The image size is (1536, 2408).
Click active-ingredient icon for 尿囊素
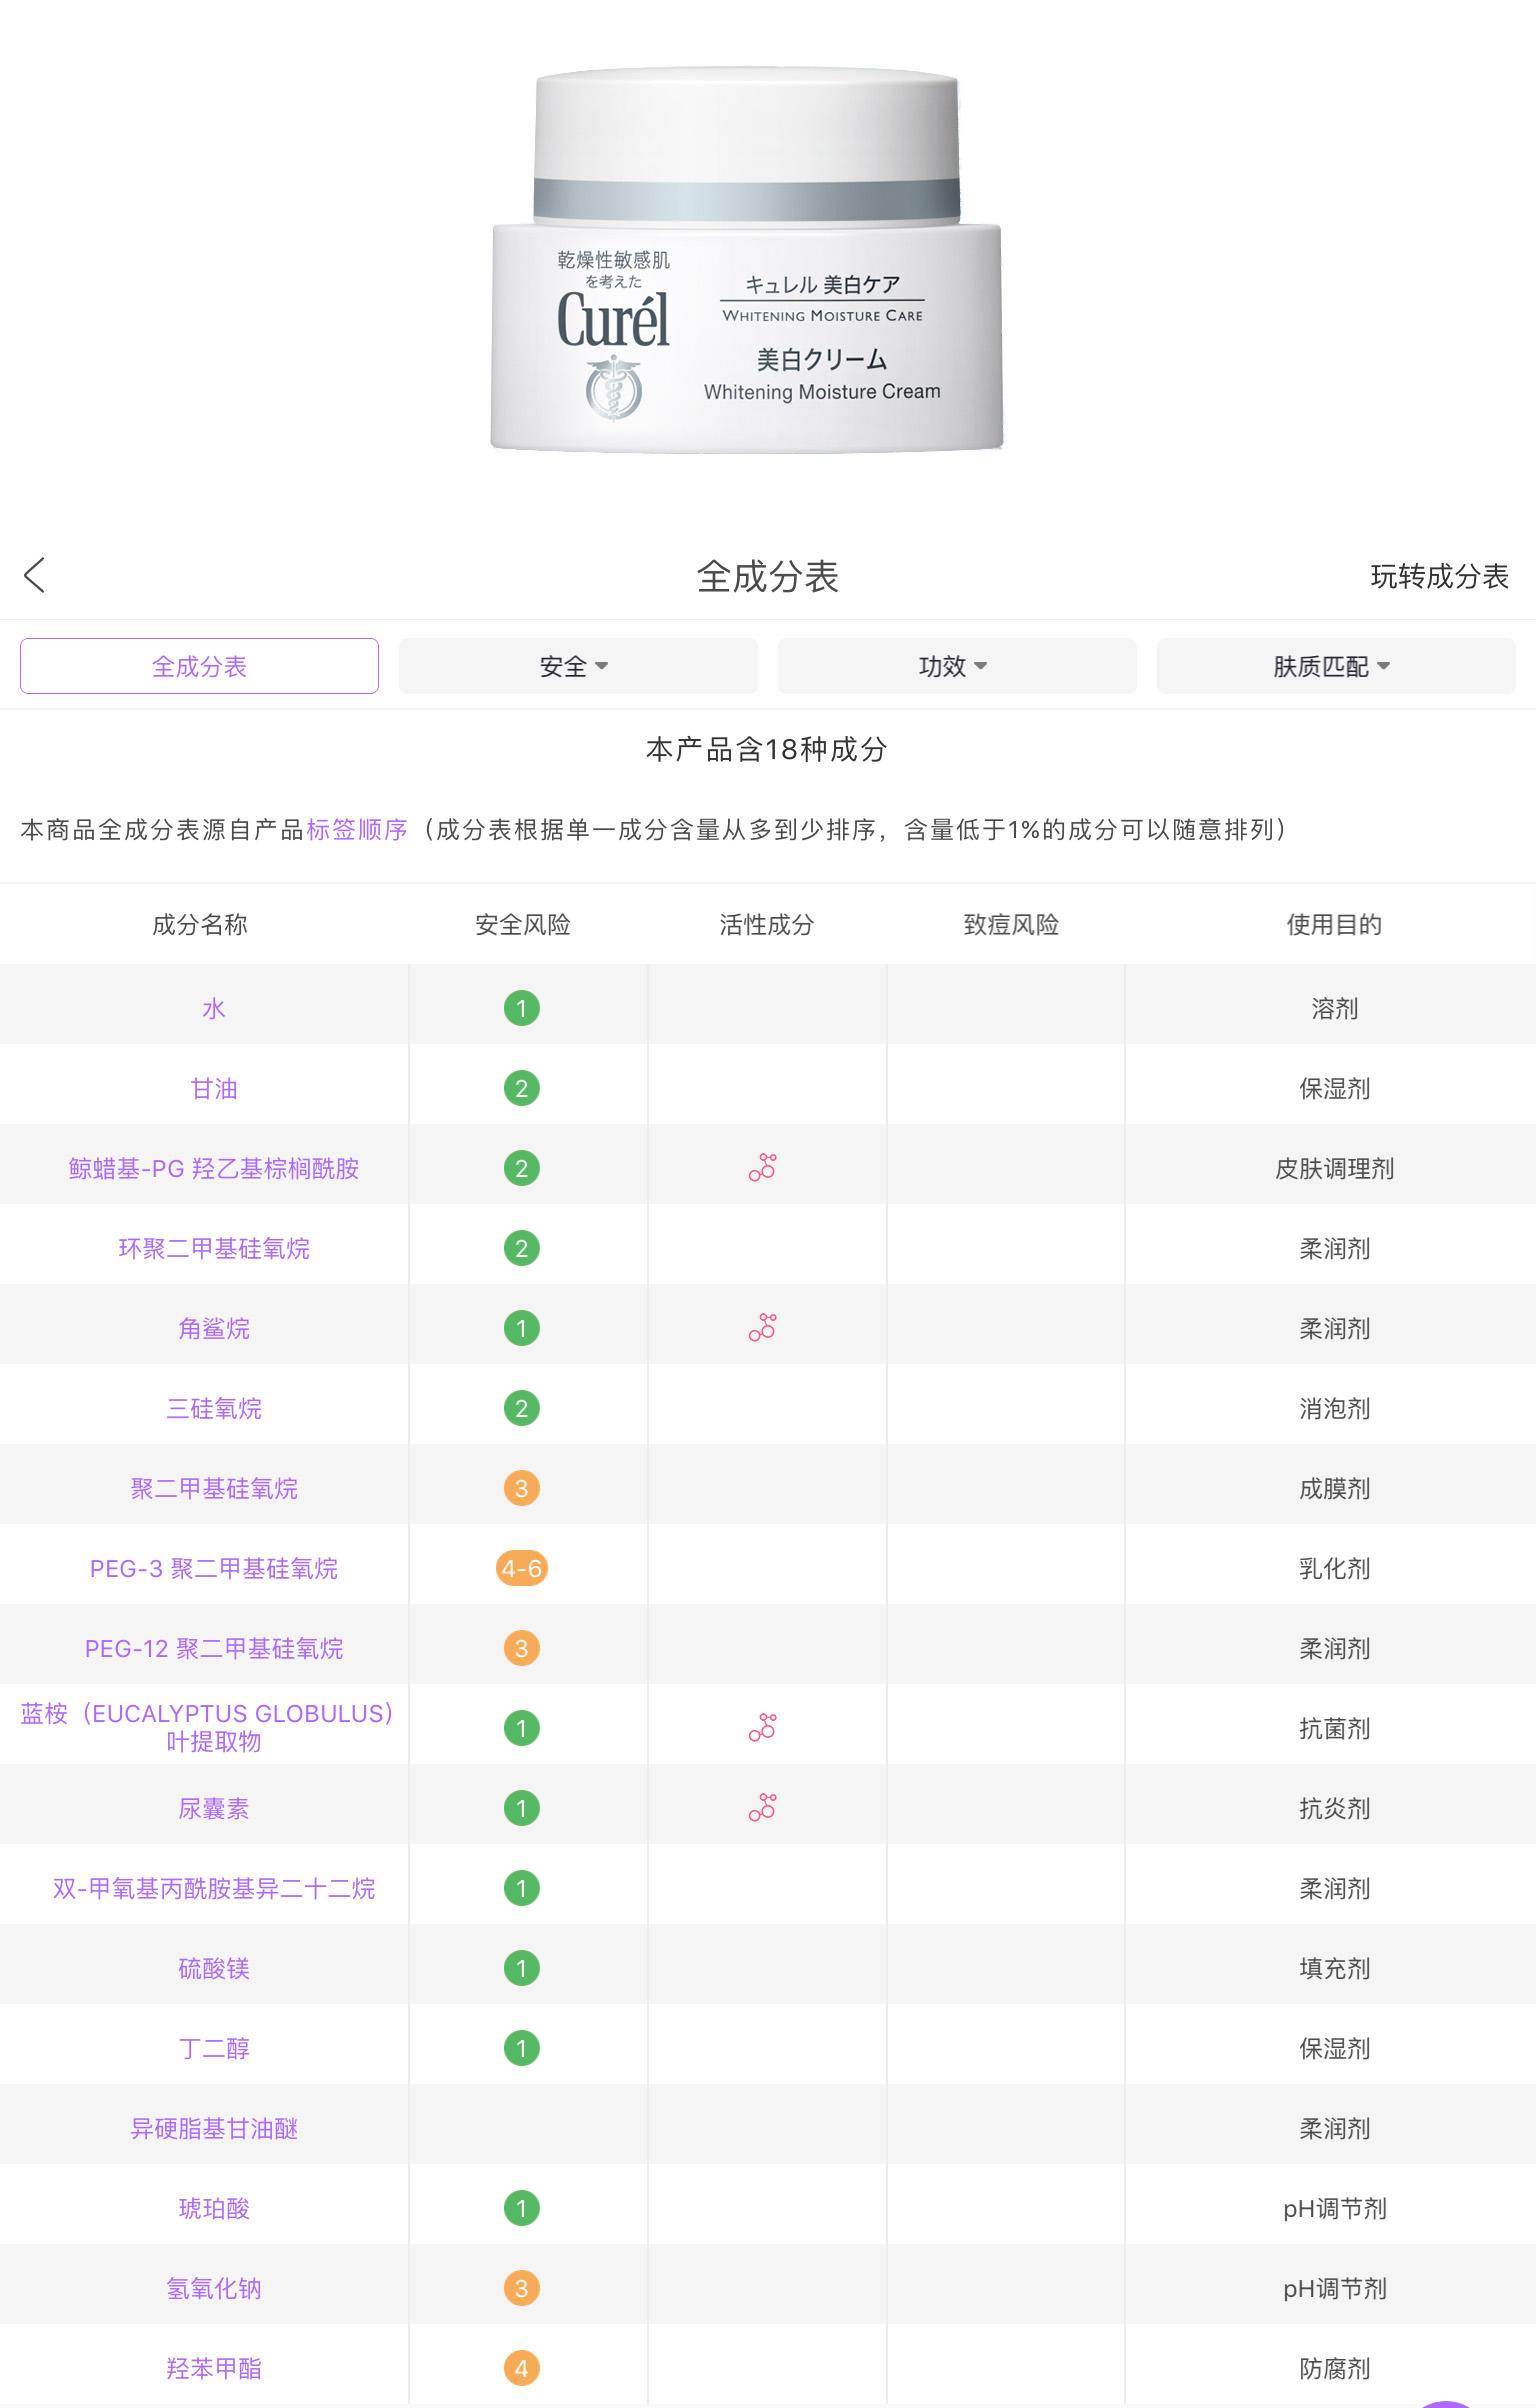[762, 1807]
